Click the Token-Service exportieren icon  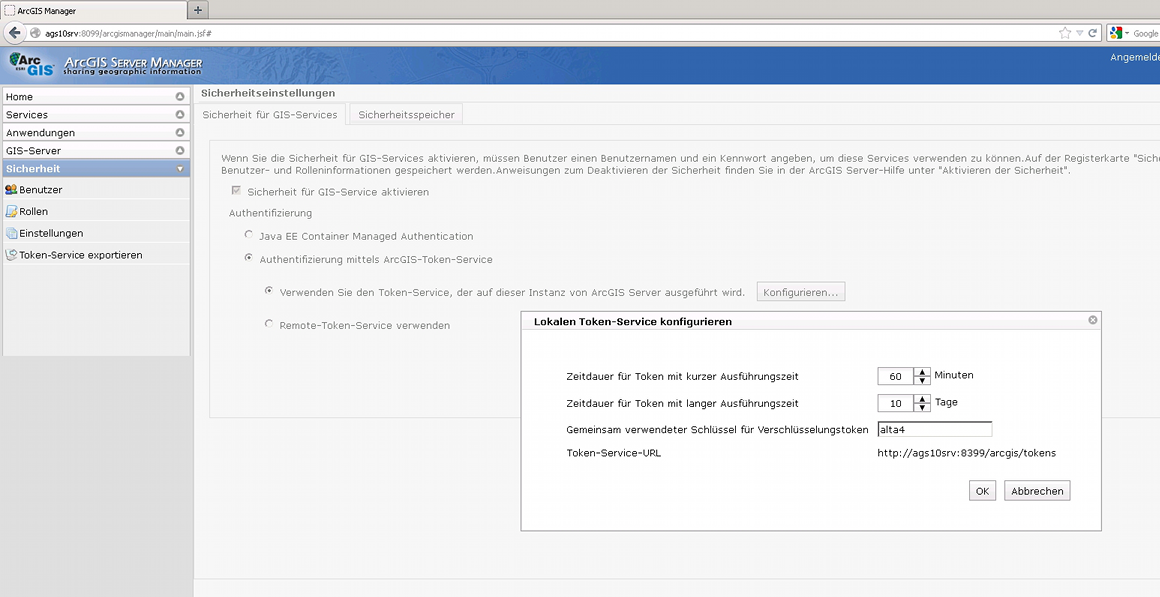(11, 255)
